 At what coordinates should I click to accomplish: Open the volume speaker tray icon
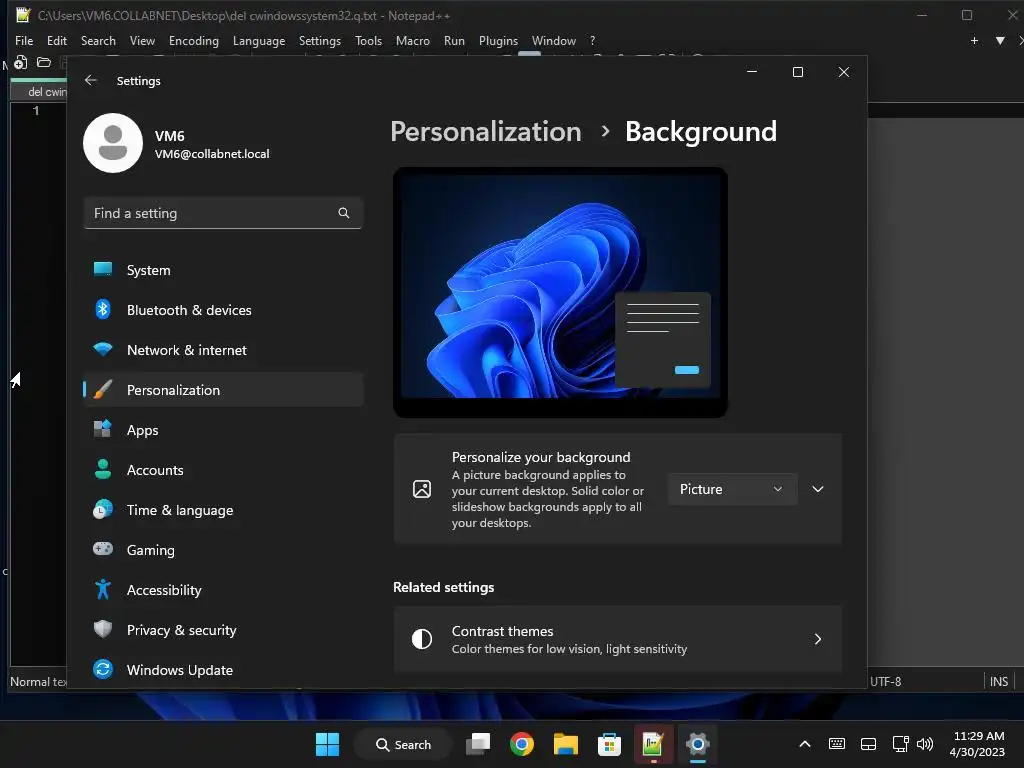pyautogui.click(x=925, y=744)
